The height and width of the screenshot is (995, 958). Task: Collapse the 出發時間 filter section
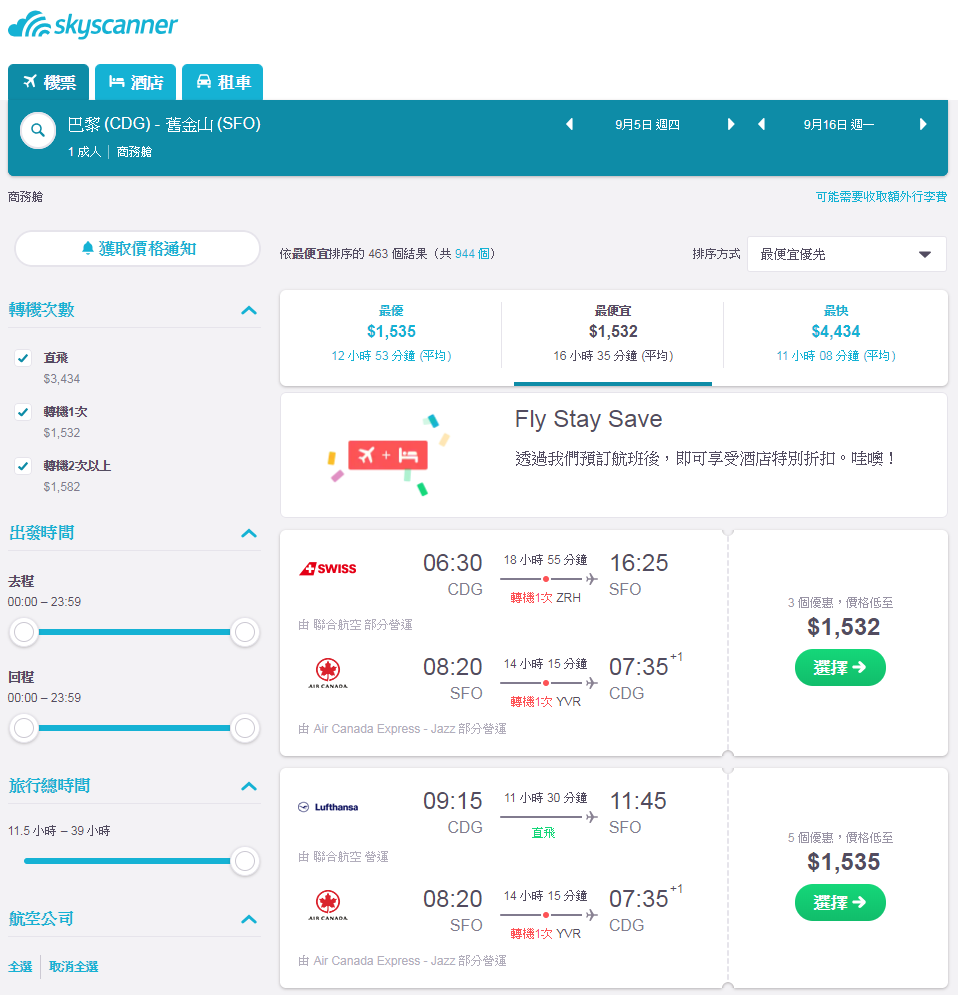pyautogui.click(x=249, y=533)
